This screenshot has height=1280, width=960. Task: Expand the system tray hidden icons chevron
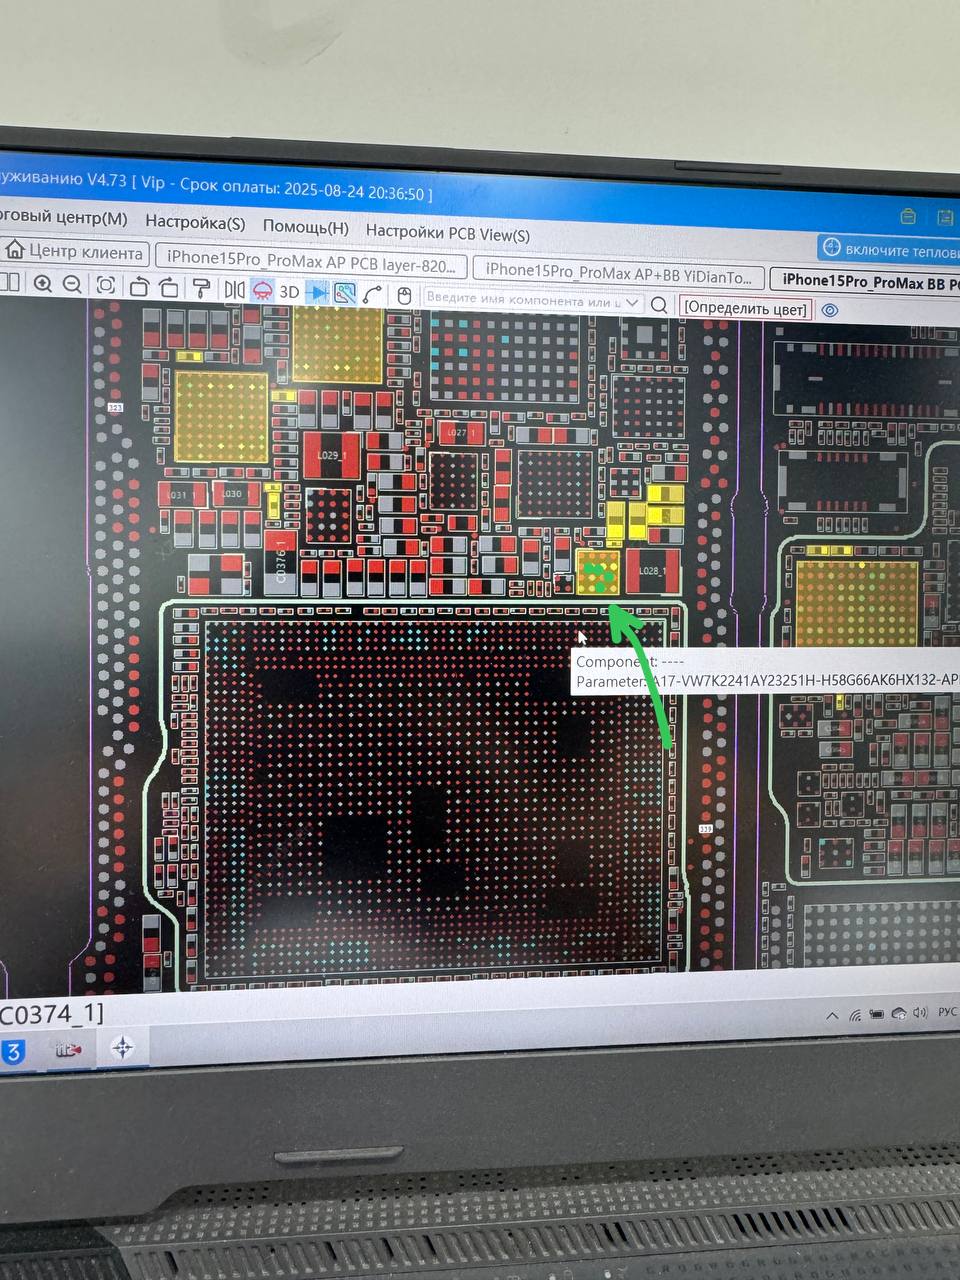[832, 1016]
